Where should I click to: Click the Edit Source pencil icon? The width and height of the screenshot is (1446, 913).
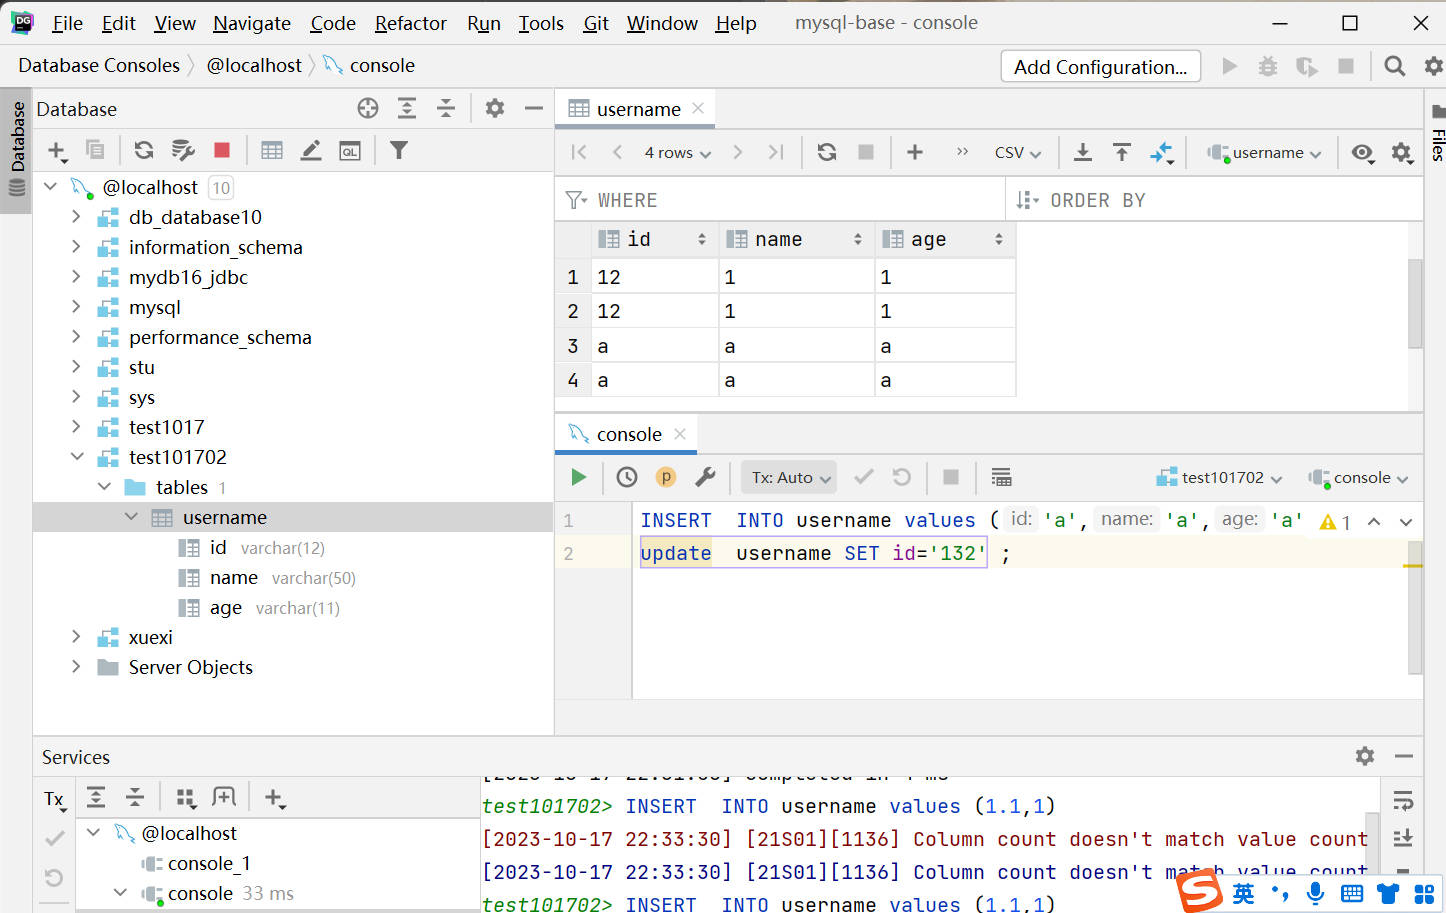(x=311, y=150)
